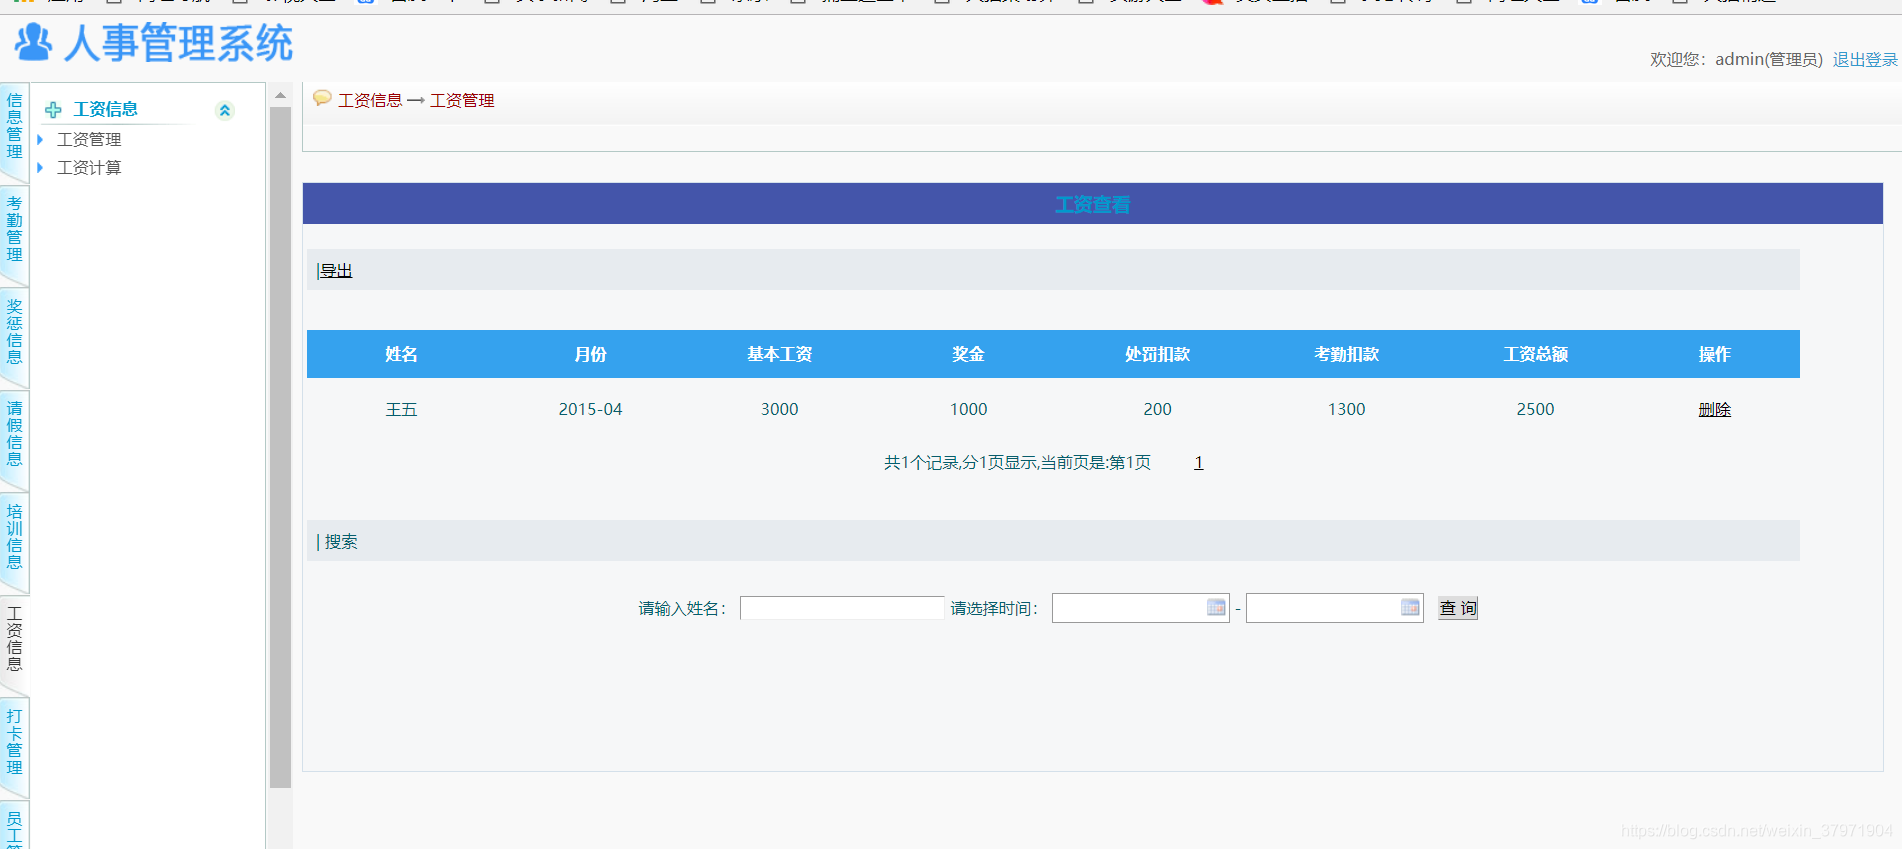Click the 退出登录 logout link

(x=1865, y=60)
